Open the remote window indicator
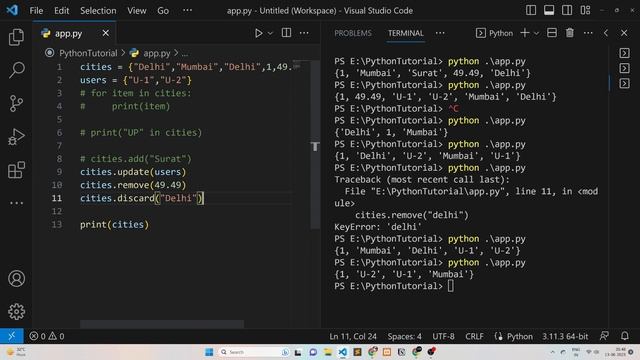 coord(11,336)
